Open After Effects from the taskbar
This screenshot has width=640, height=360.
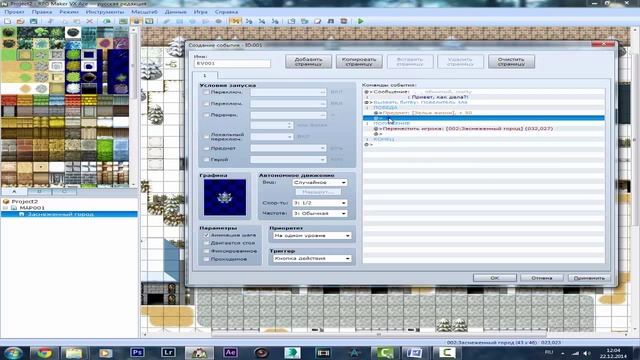(x=230, y=352)
